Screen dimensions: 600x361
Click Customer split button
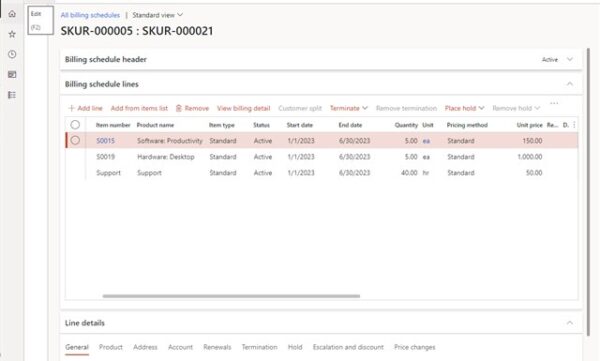pyautogui.click(x=300, y=108)
